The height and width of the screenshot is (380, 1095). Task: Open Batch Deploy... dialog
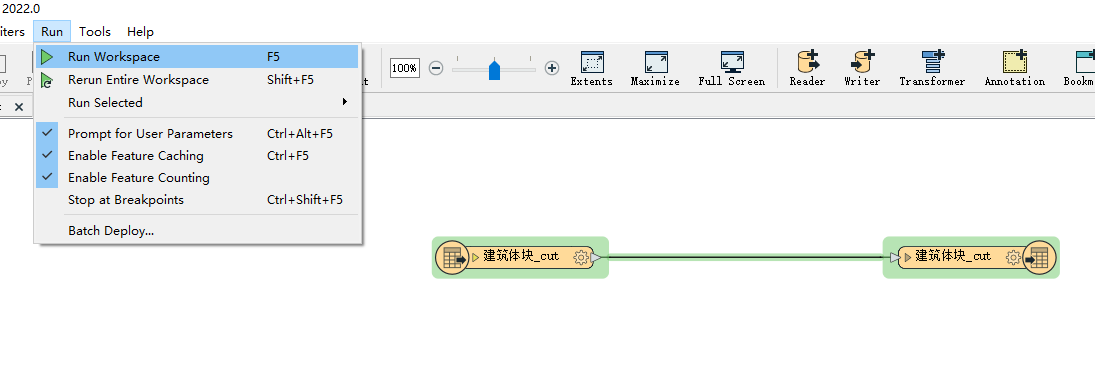pyautogui.click(x=197, y=231)
